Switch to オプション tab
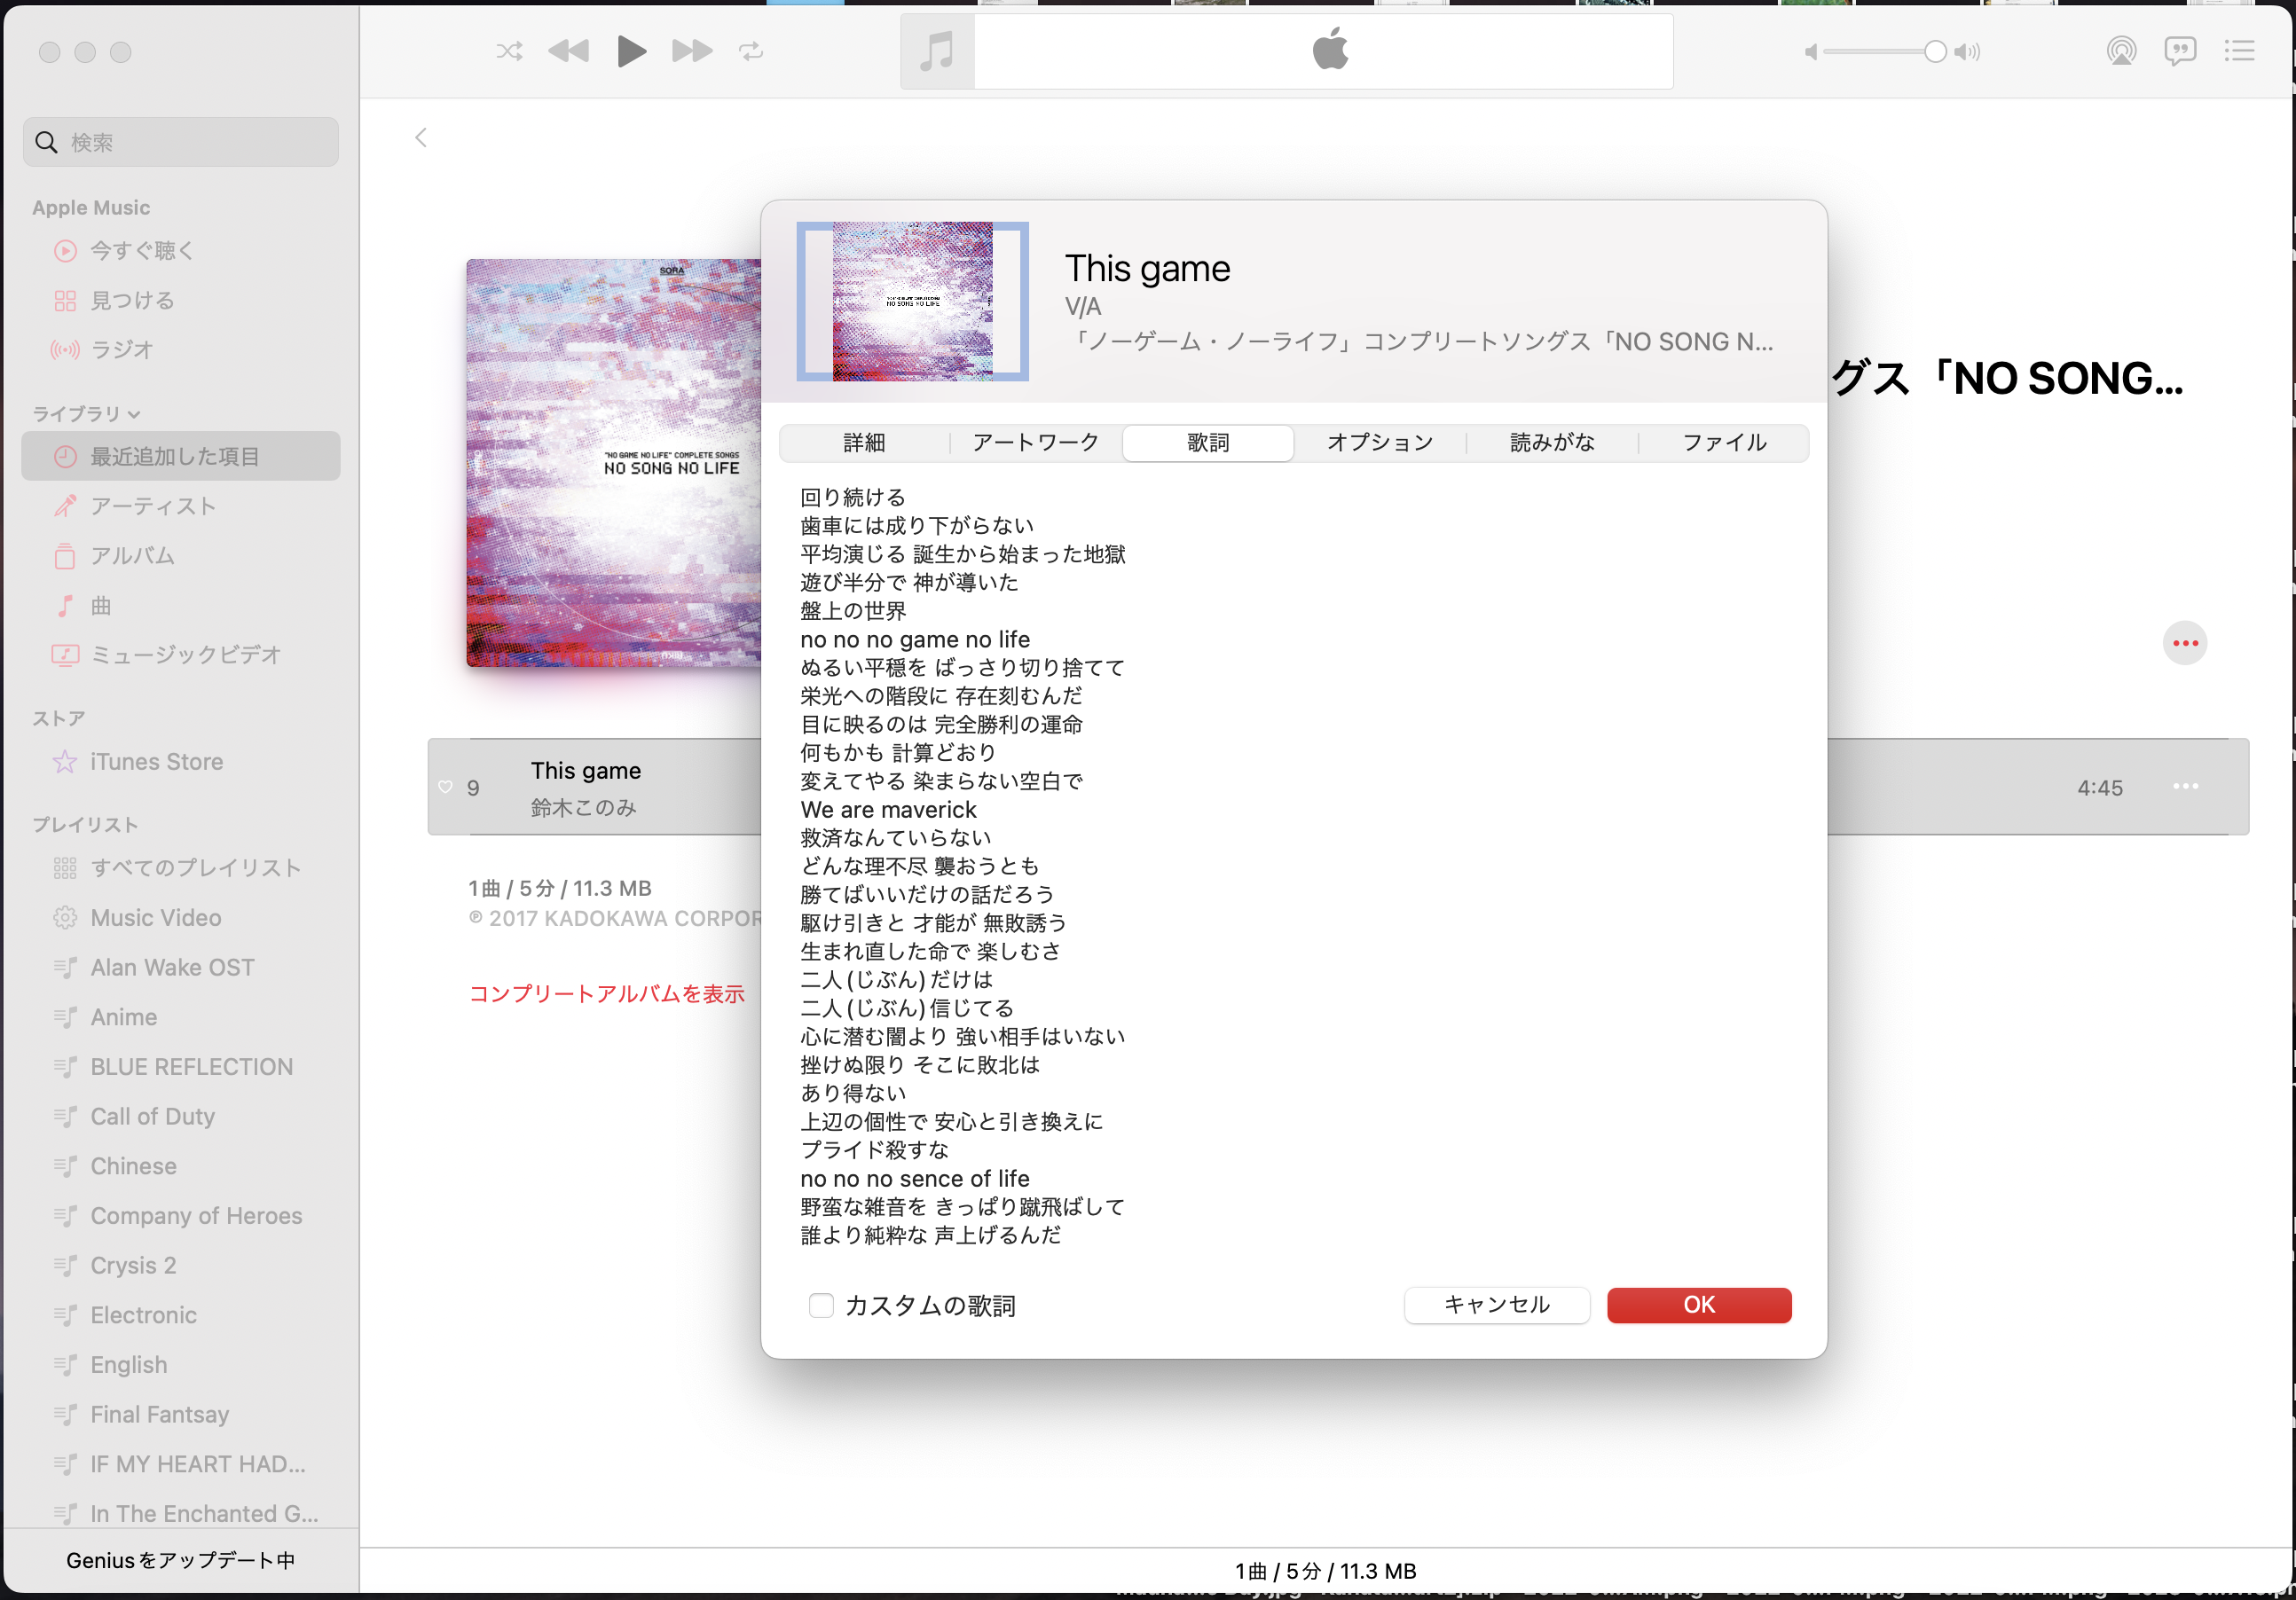 pyautogui.click(x=1380, y=442)
